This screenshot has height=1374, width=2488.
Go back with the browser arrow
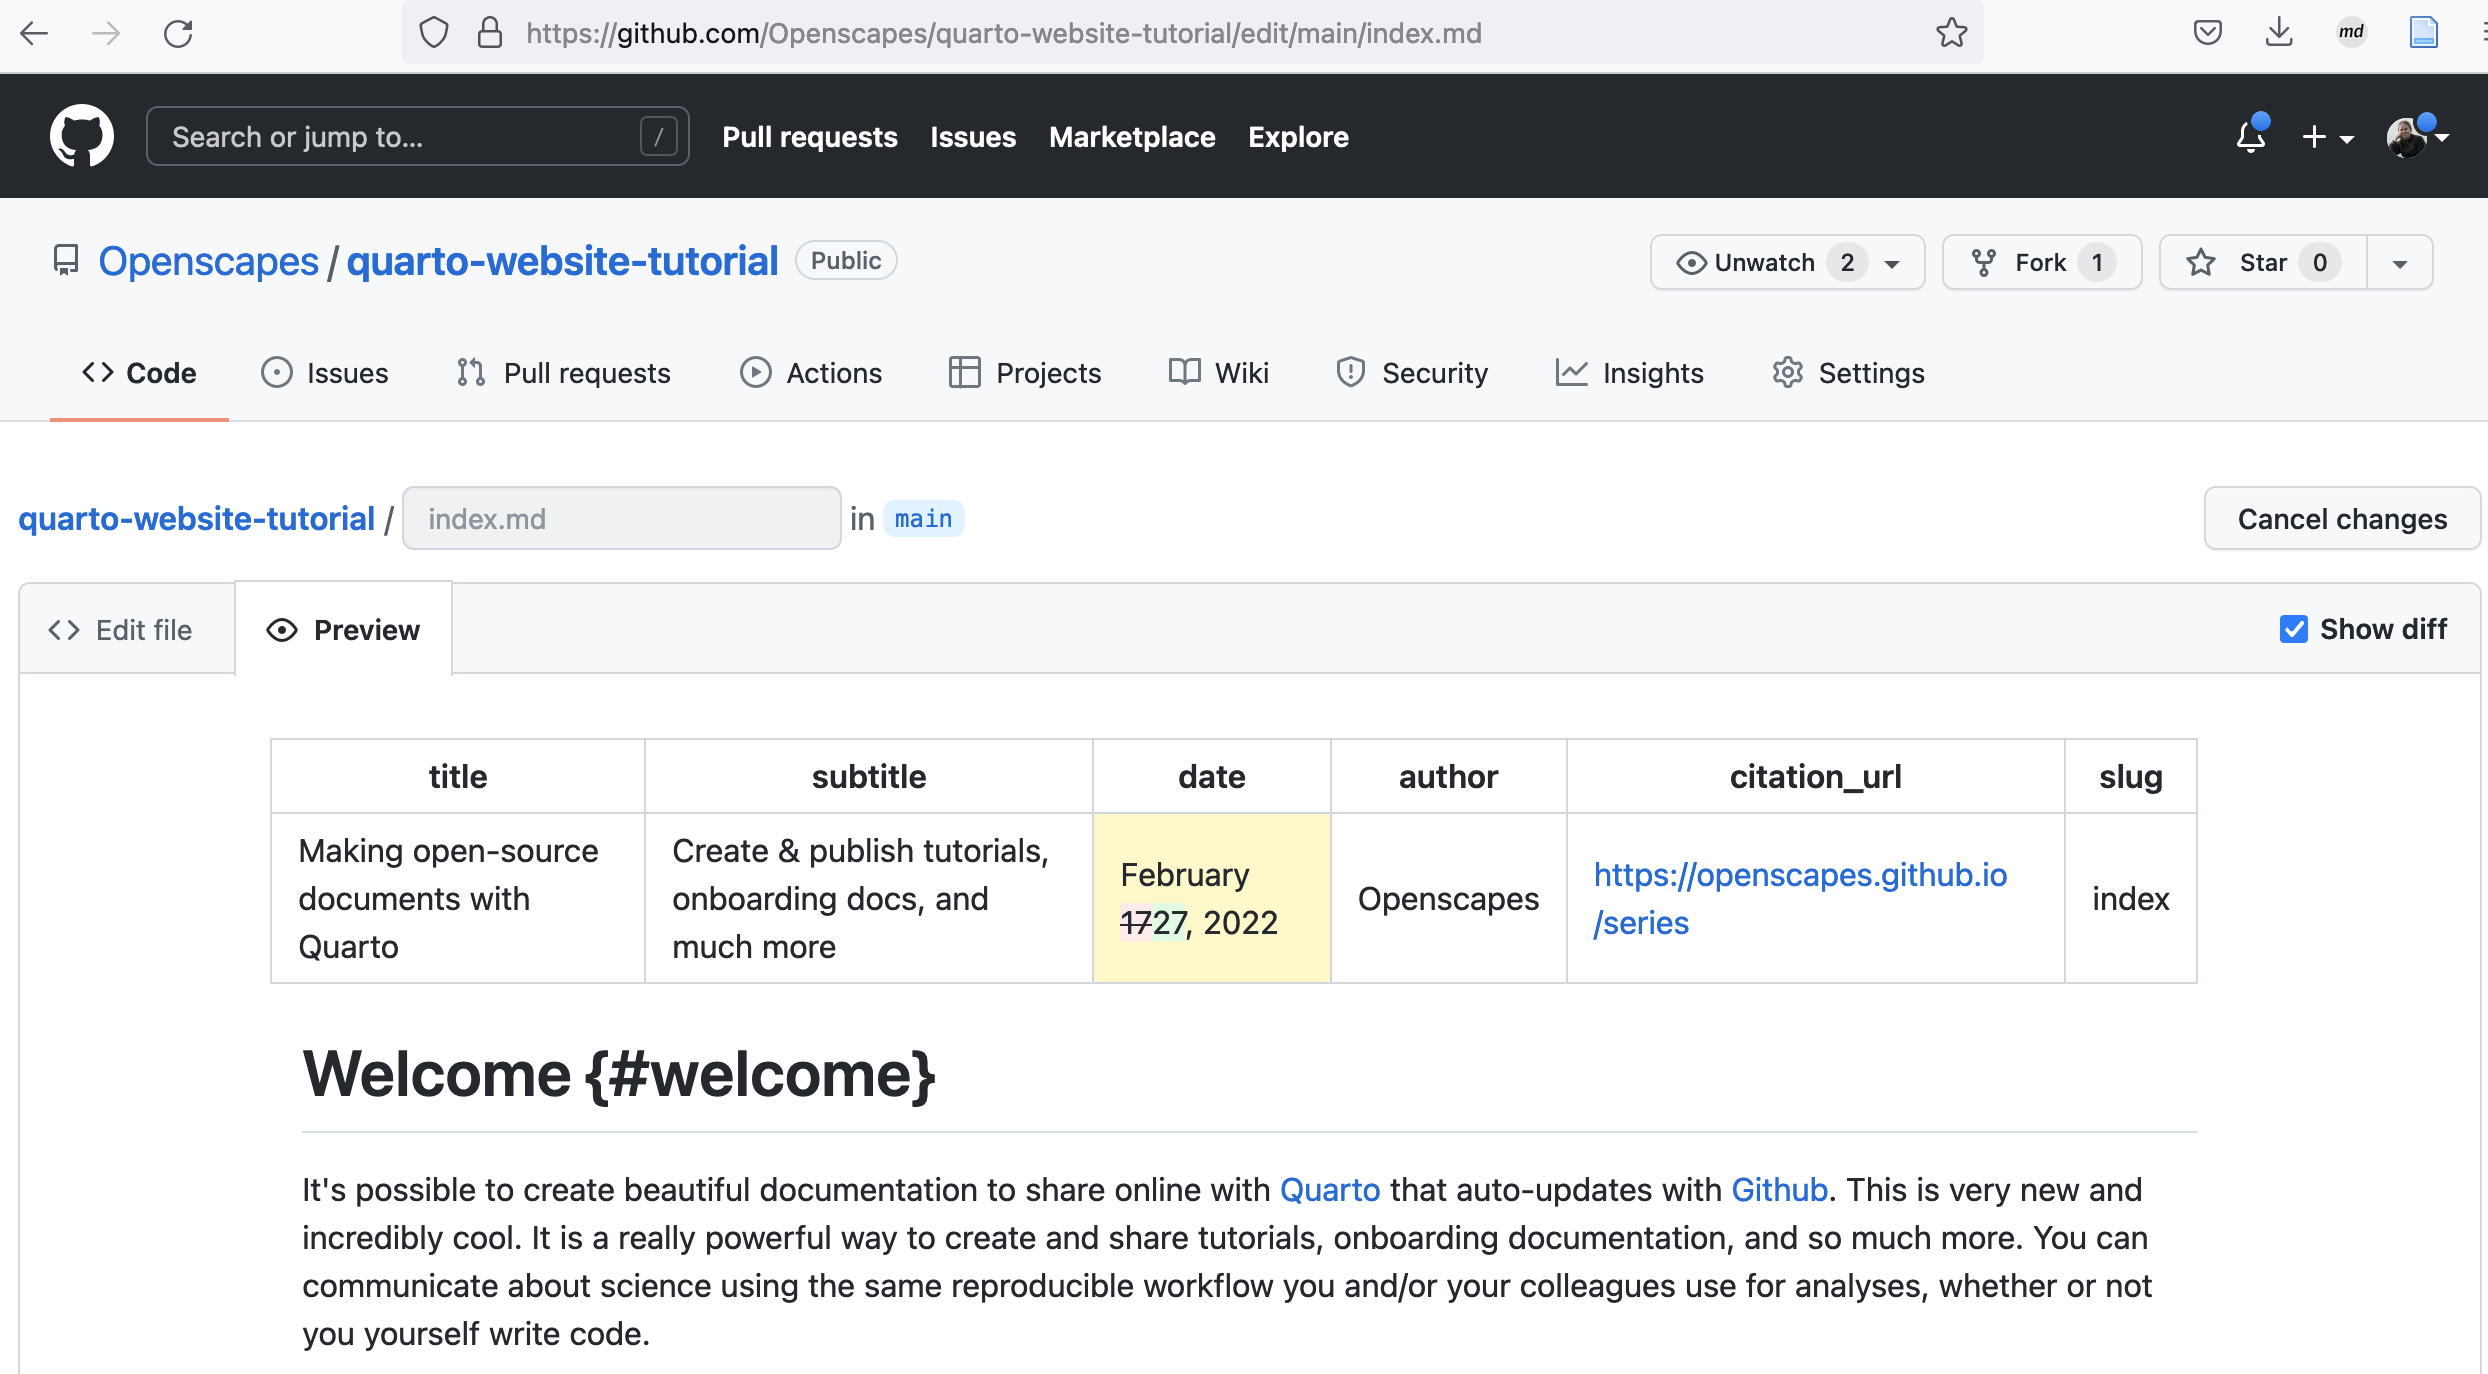(x=35, y=33)
